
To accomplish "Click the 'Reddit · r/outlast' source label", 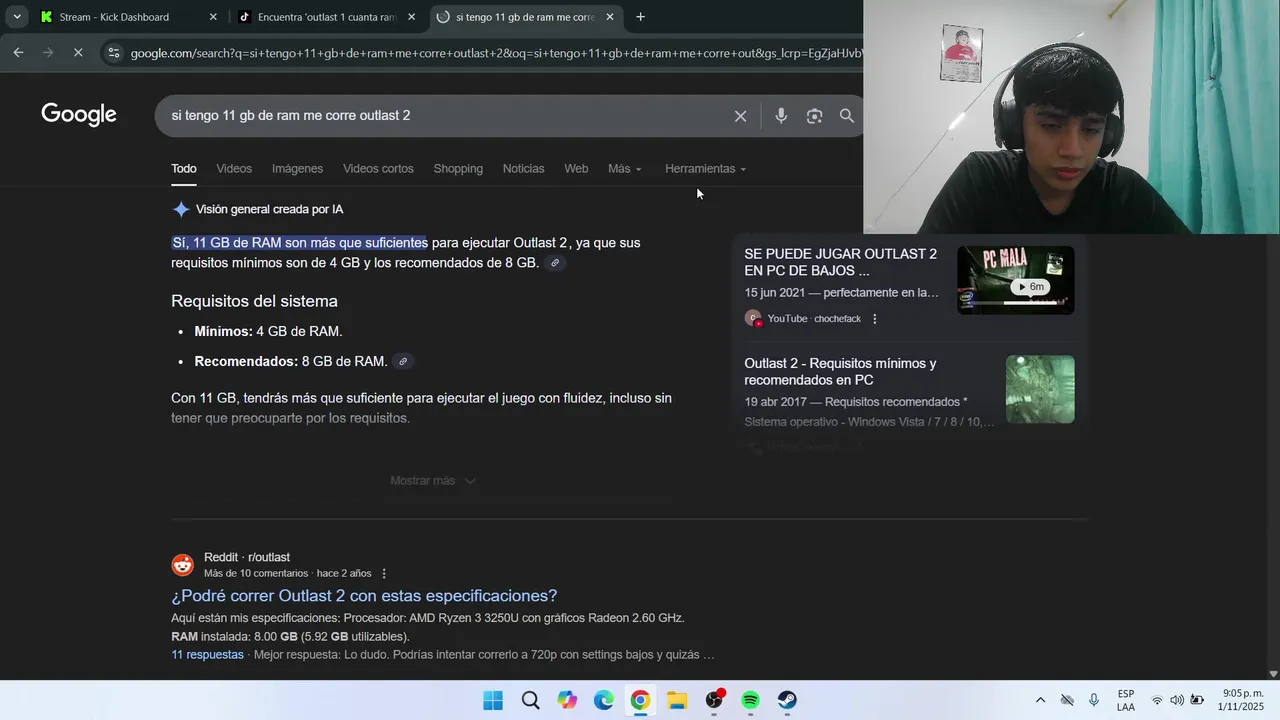I will (247, 557).
